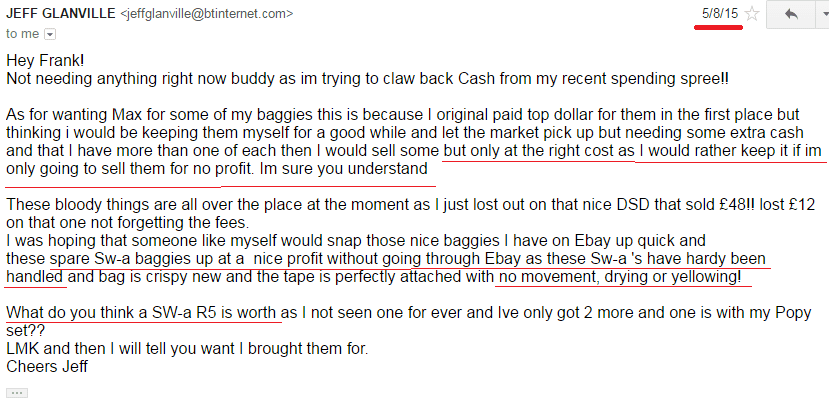This screenshot has width=829, height=404.
Task: Show trimmed content via the ellipsis button
Action: 17,393
